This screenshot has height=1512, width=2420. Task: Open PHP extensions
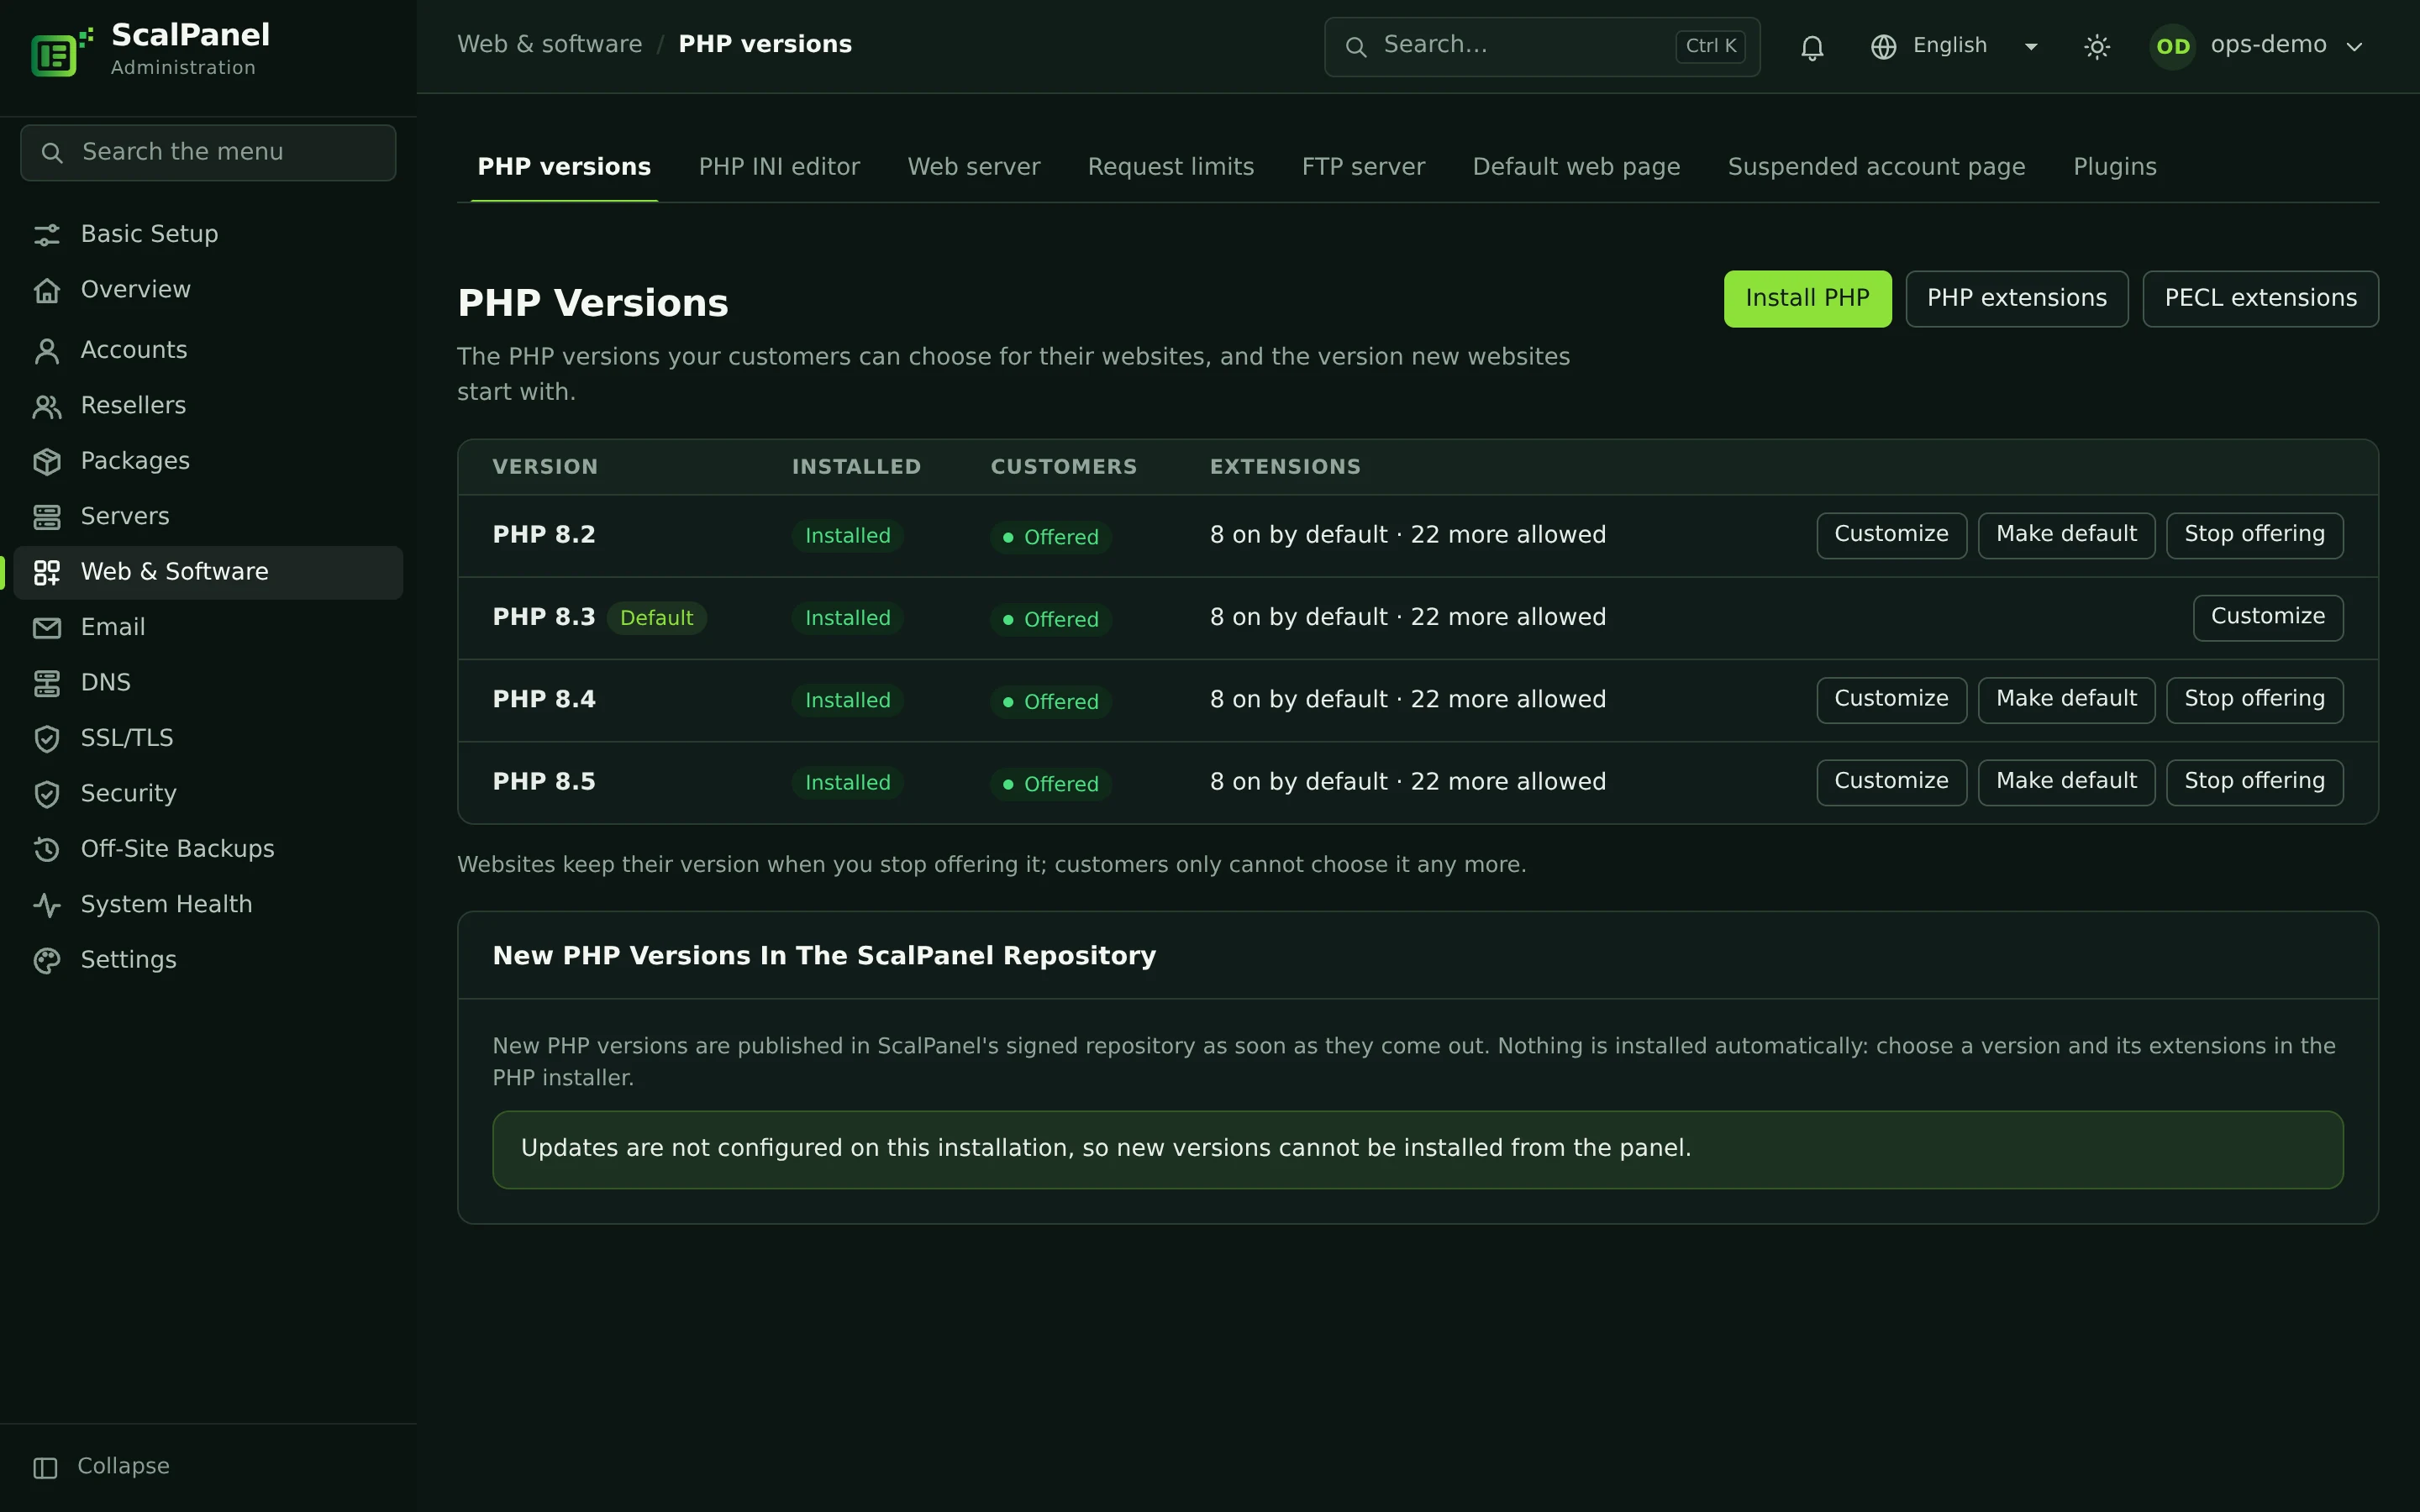2016,299
